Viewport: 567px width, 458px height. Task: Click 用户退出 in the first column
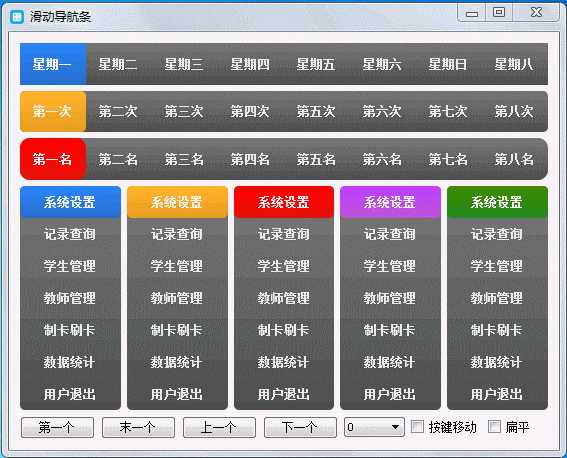tap(71, 394)
